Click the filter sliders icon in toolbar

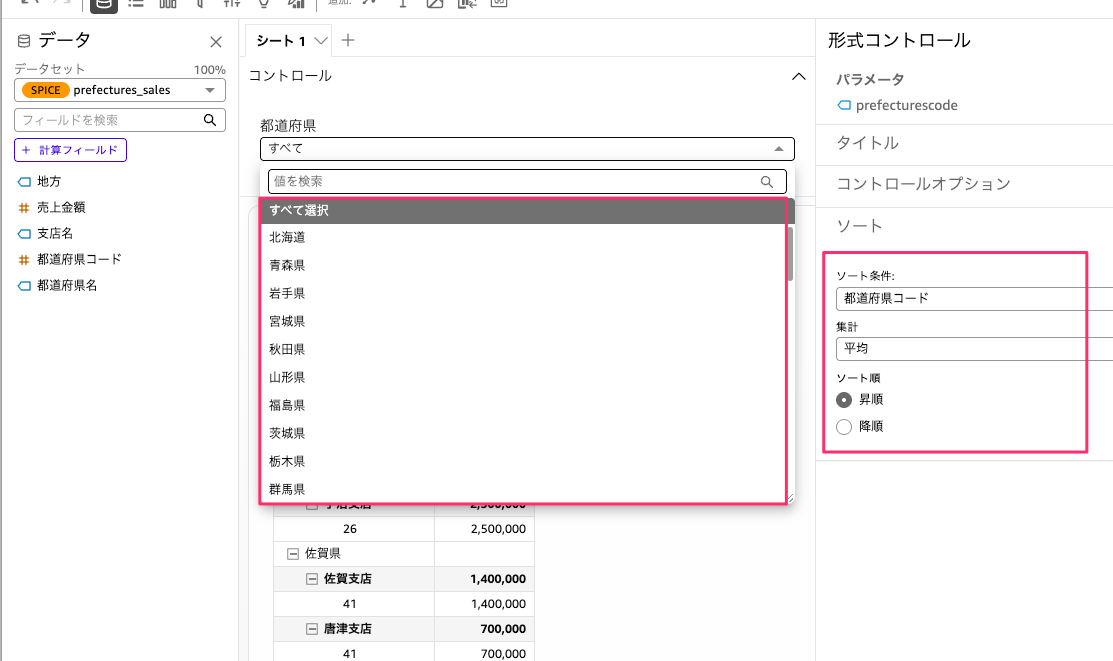(x=231, y=4)
